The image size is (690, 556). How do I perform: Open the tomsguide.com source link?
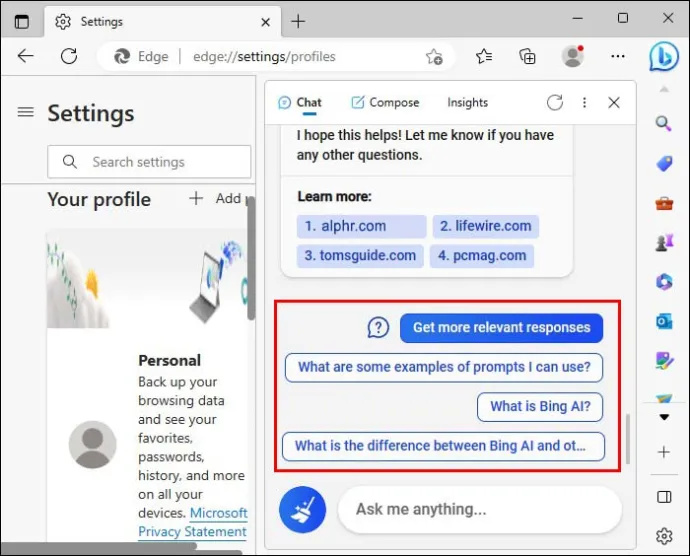click(360, 256)
